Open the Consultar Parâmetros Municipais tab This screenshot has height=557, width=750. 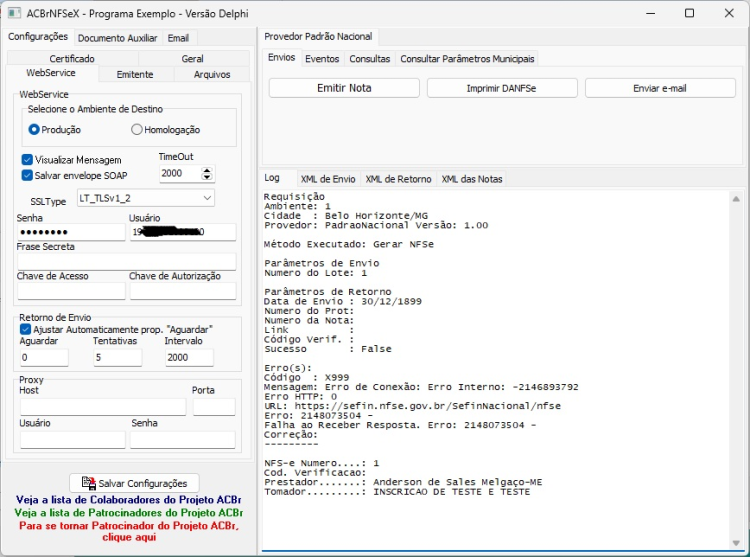[467, 59]
